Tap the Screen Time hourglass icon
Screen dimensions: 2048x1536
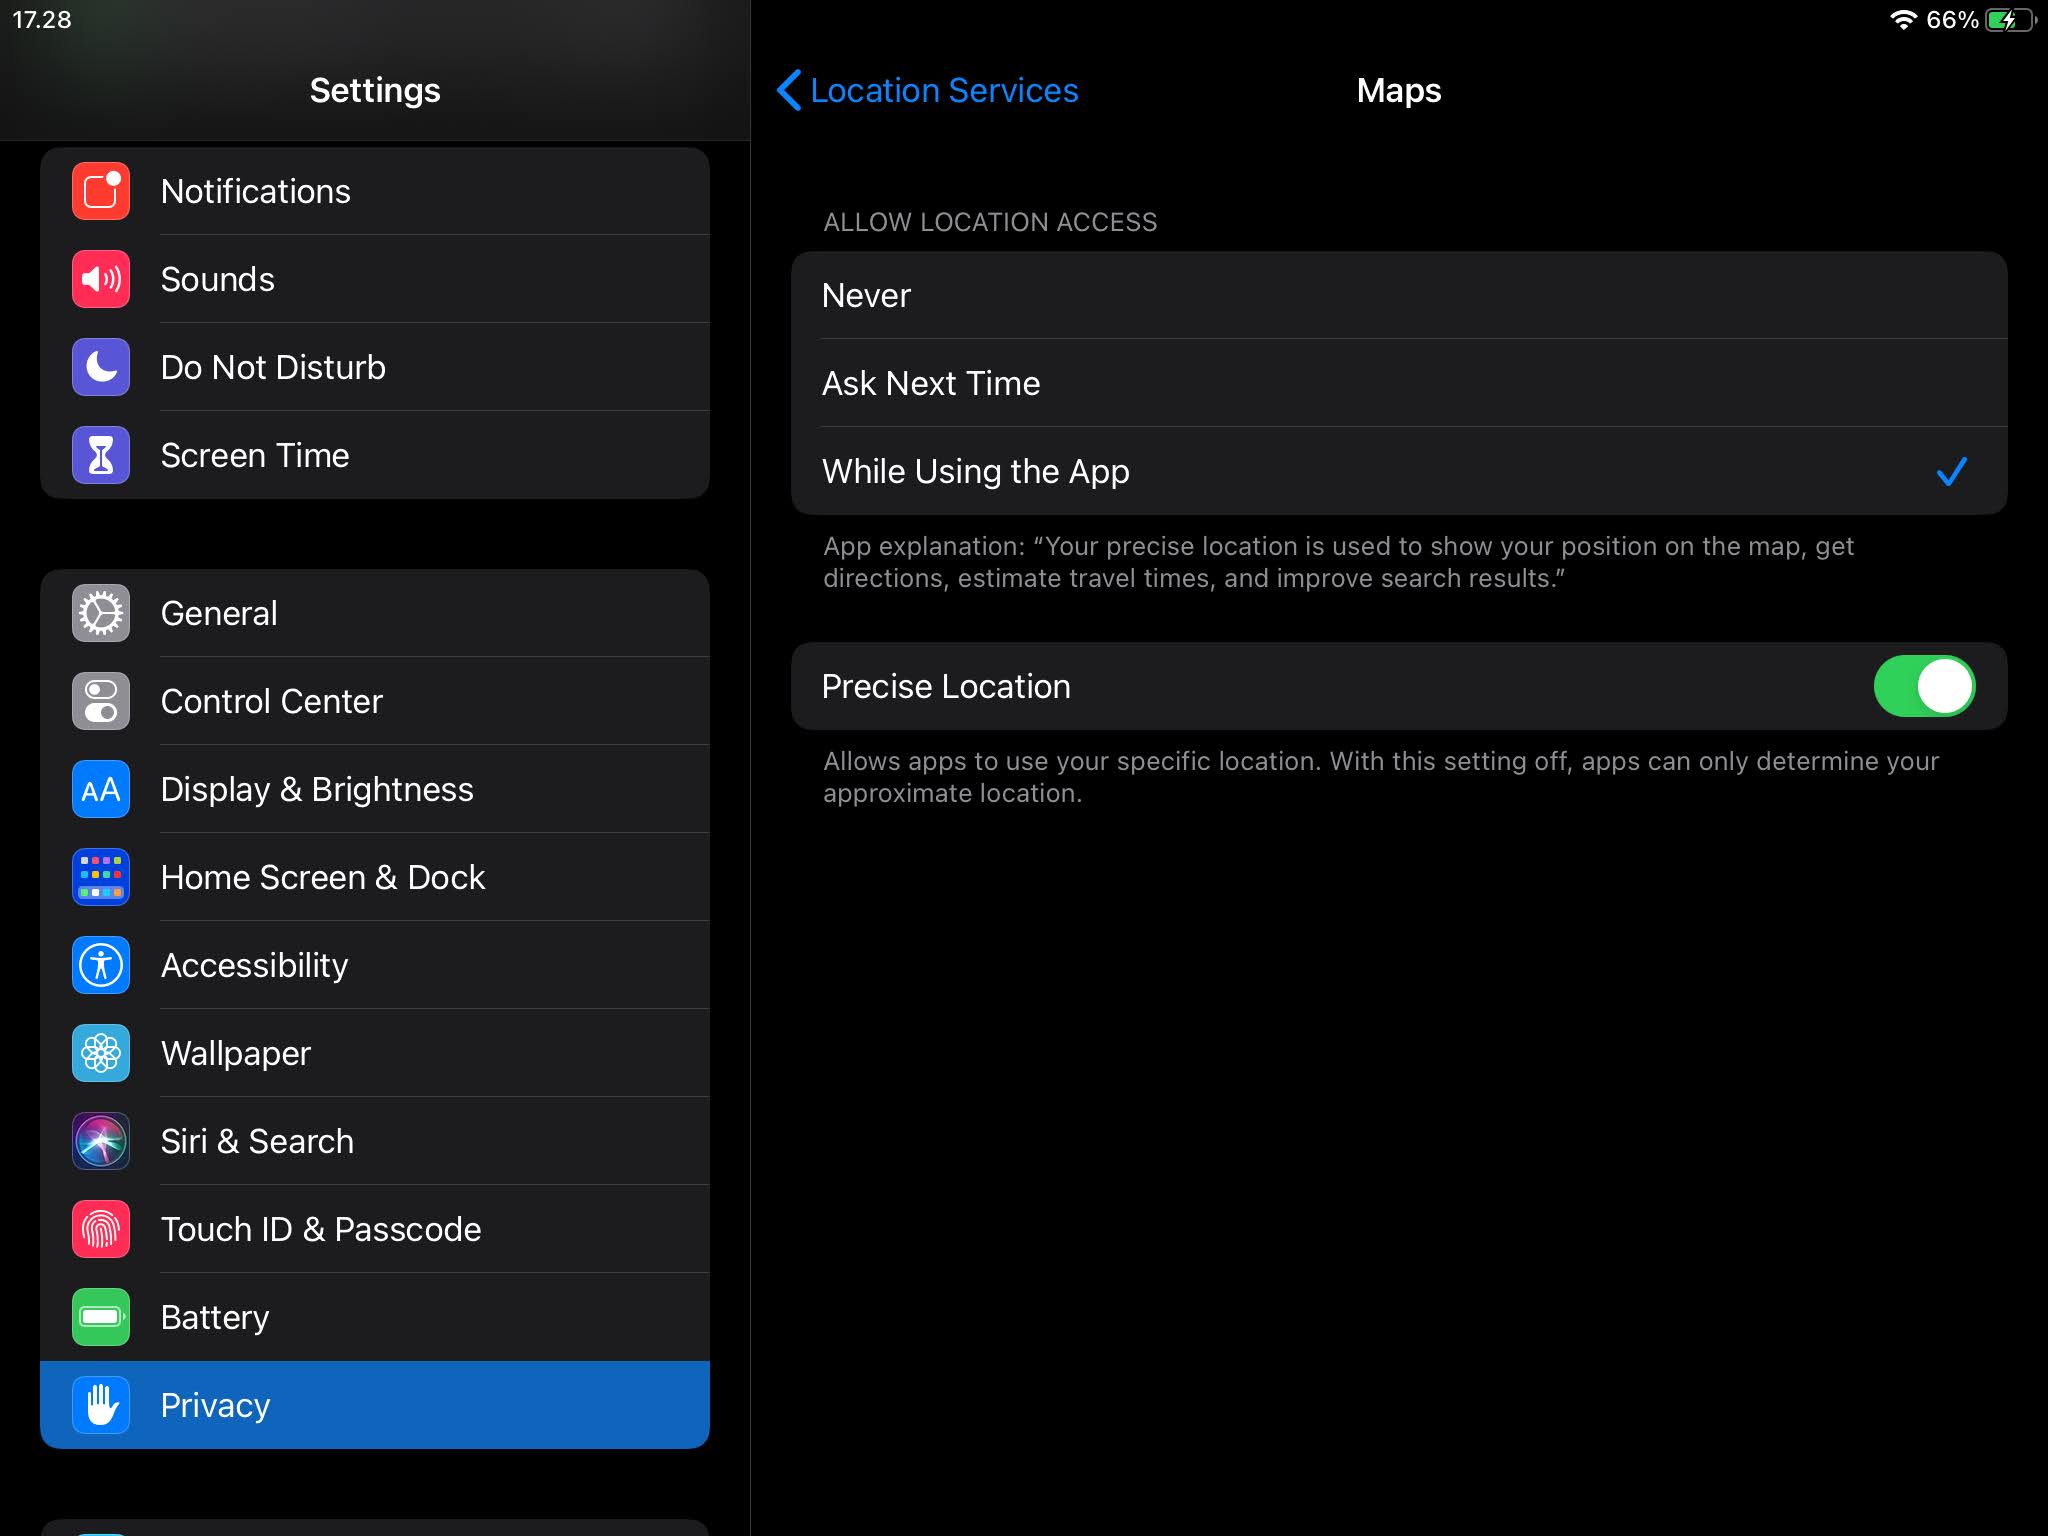point(101,455)
